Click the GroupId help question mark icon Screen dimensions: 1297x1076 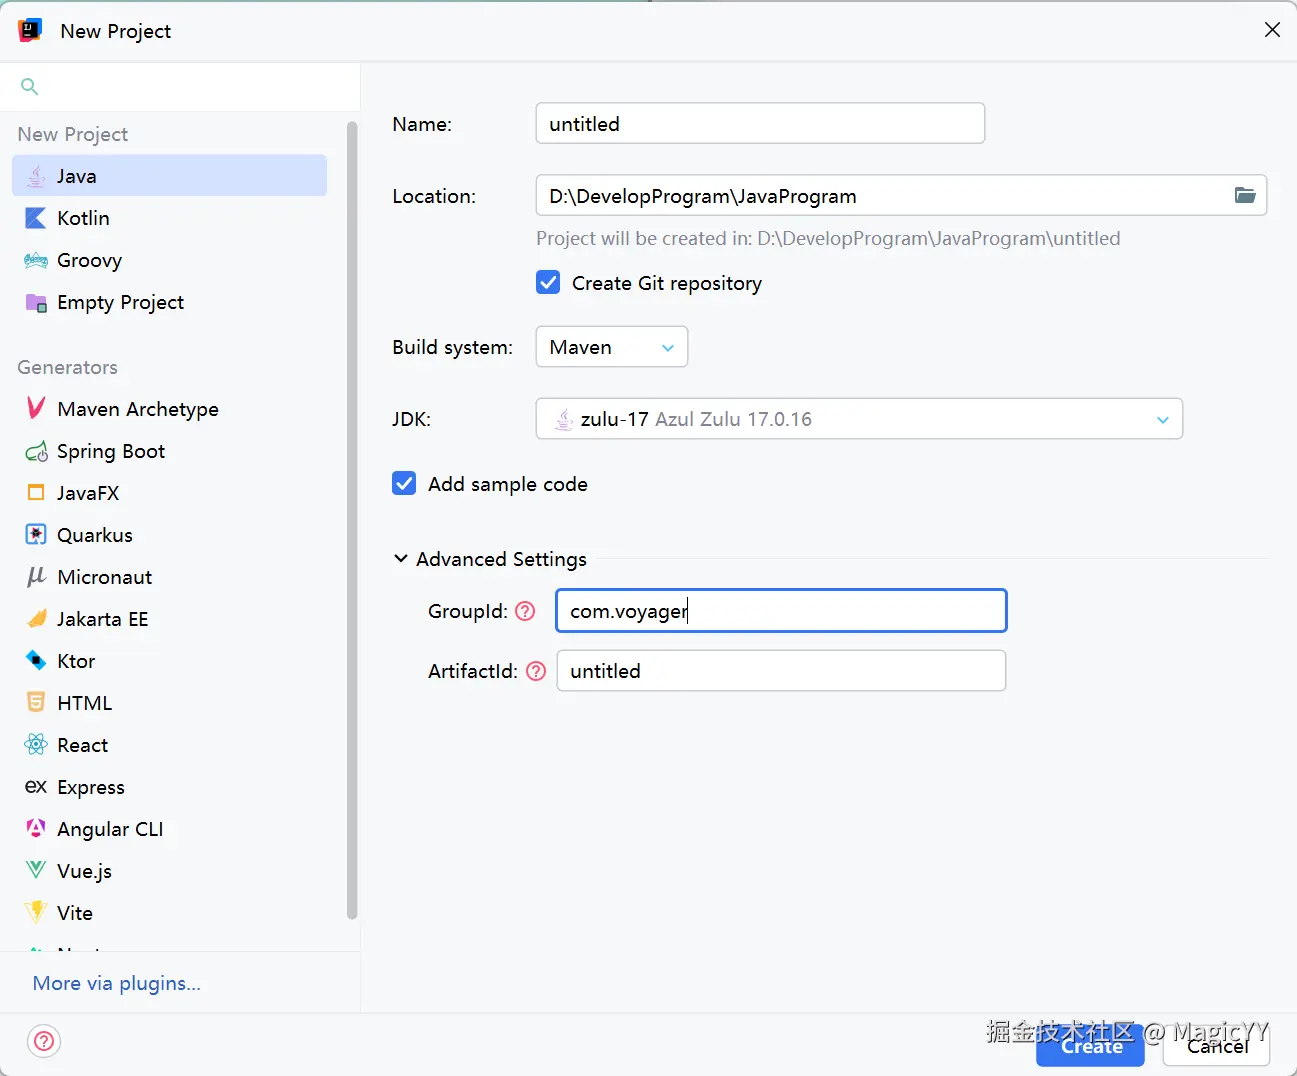525,611
